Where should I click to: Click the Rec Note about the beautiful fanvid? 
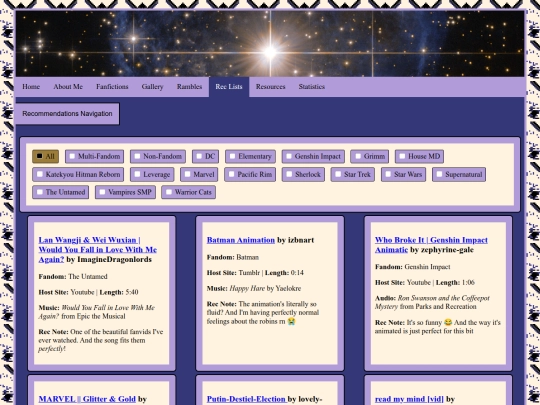[101, 340]
